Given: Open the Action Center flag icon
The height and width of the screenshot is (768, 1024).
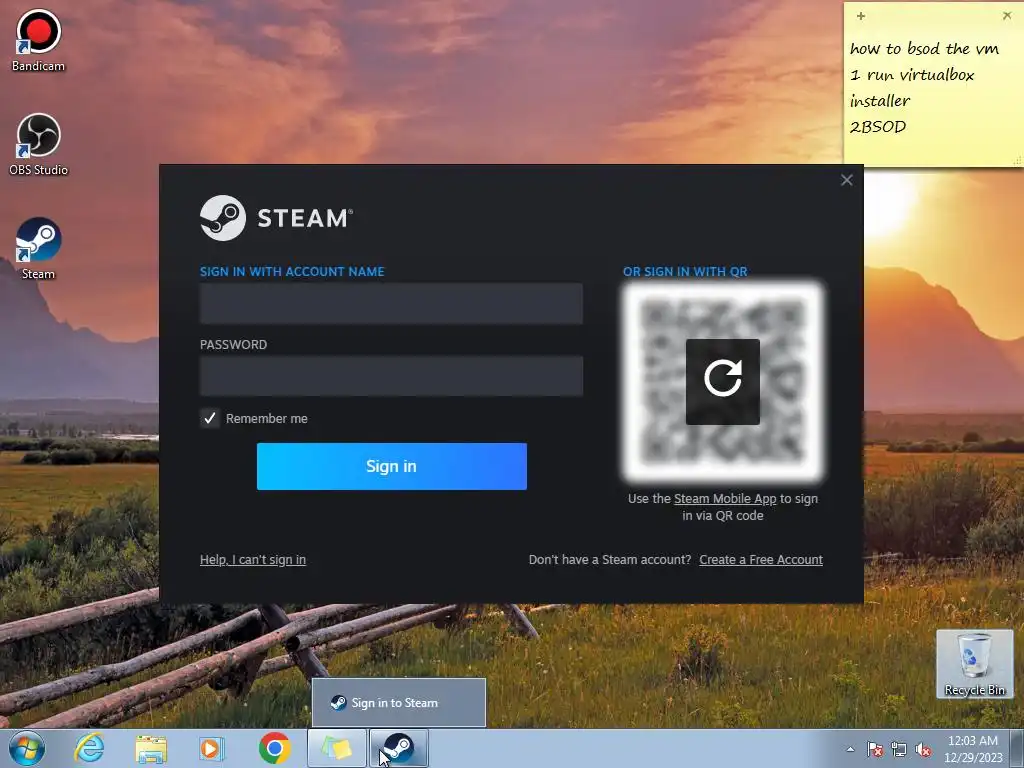Looking at the screenshot, I should pos(874,750).
